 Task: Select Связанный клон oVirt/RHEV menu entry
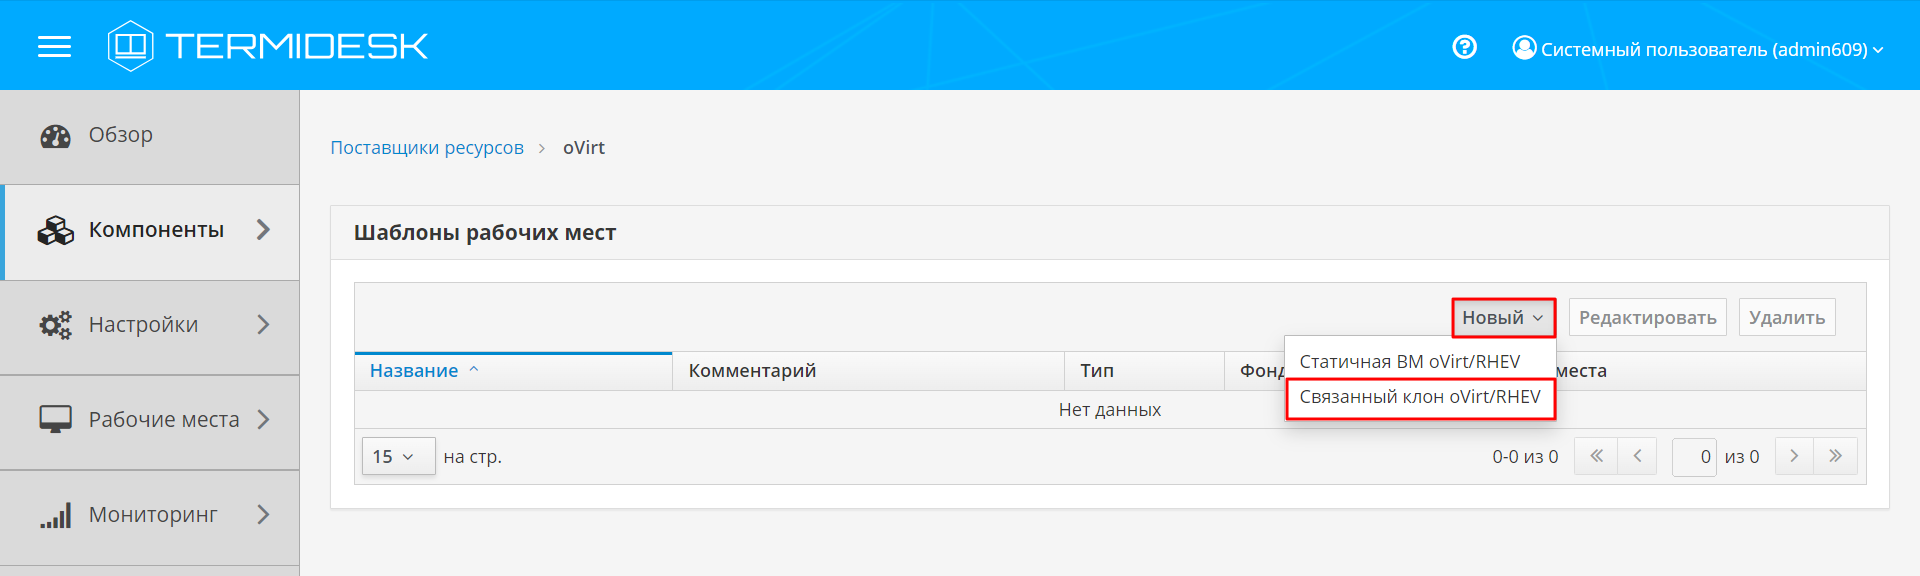1420,397
